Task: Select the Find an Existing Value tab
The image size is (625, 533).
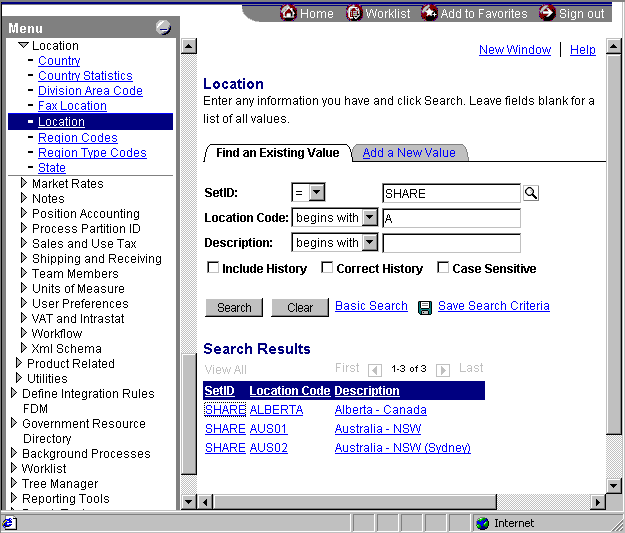Action: [x=277, y=153]
